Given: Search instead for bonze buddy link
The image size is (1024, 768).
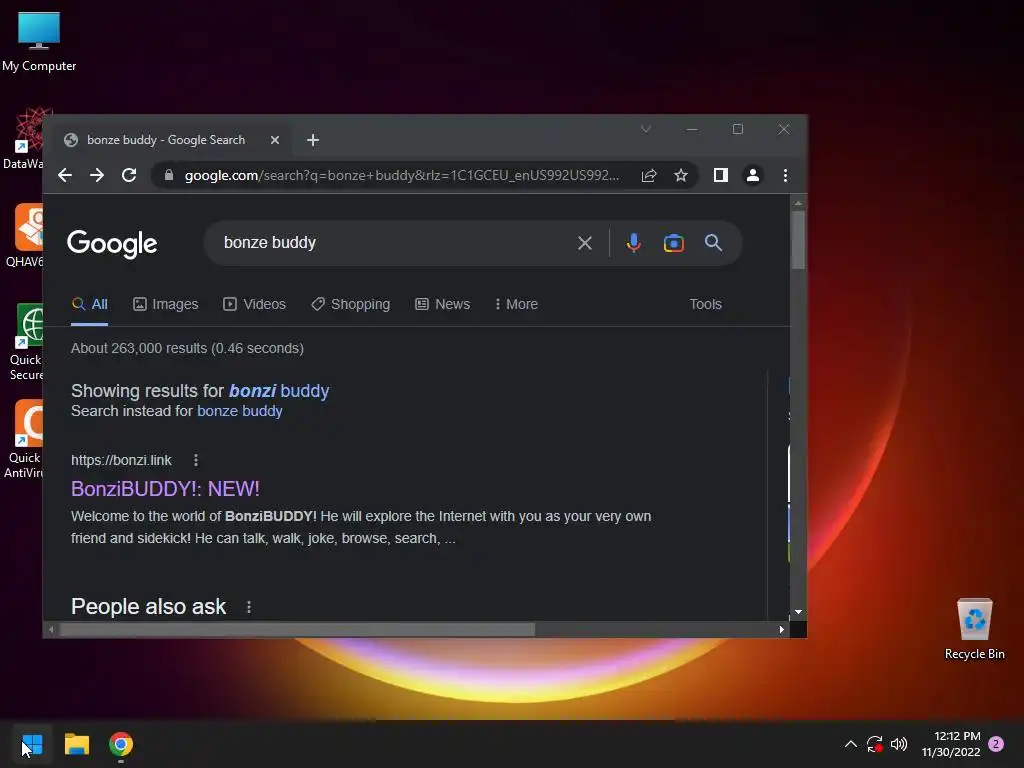Looking at the screenshot, I should click(x=240, y=411).
